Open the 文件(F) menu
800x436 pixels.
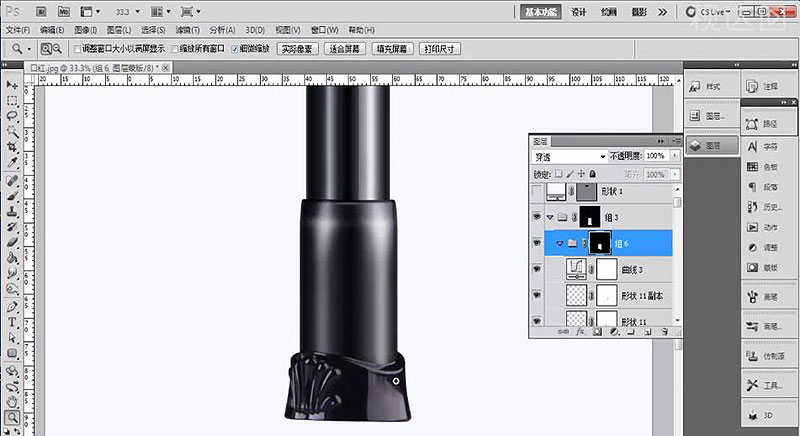[x=18, y=30]
